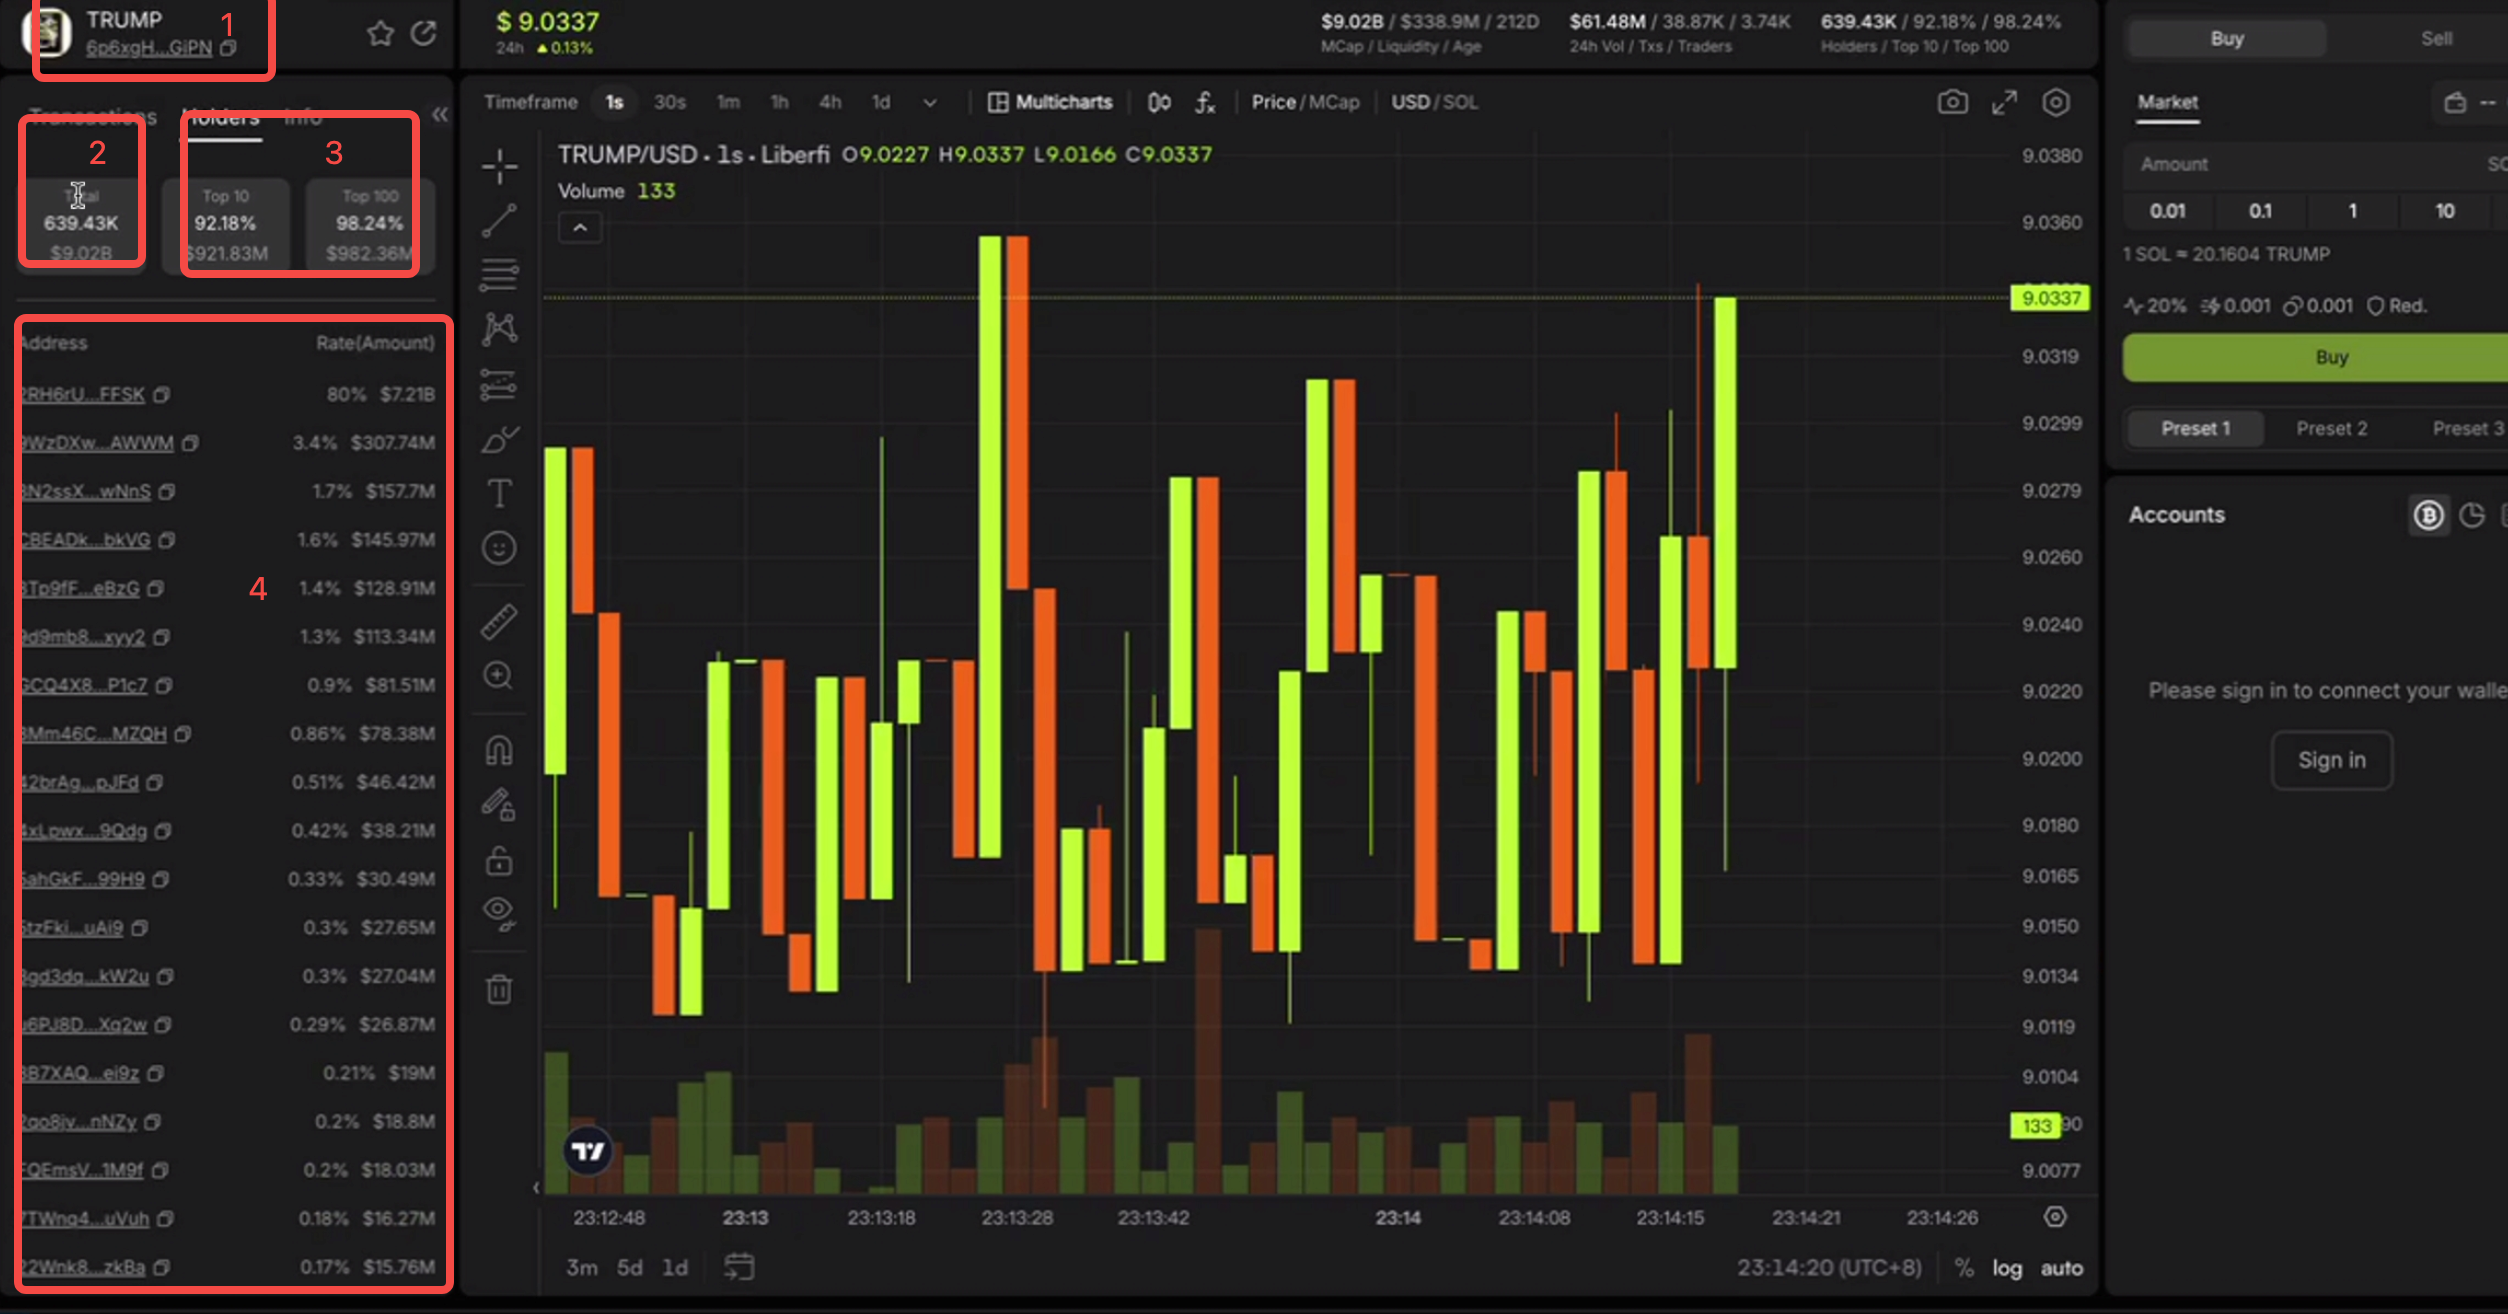The height and width of the screenshot is (1314, 2508).
Task: Select the trend line drawing tool
Action: pyautogui.click(x=499, y=220)
